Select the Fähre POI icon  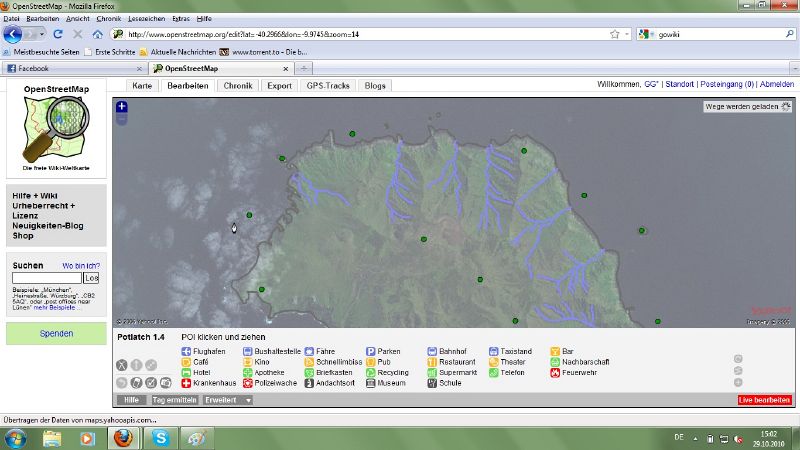click(309, 352)
